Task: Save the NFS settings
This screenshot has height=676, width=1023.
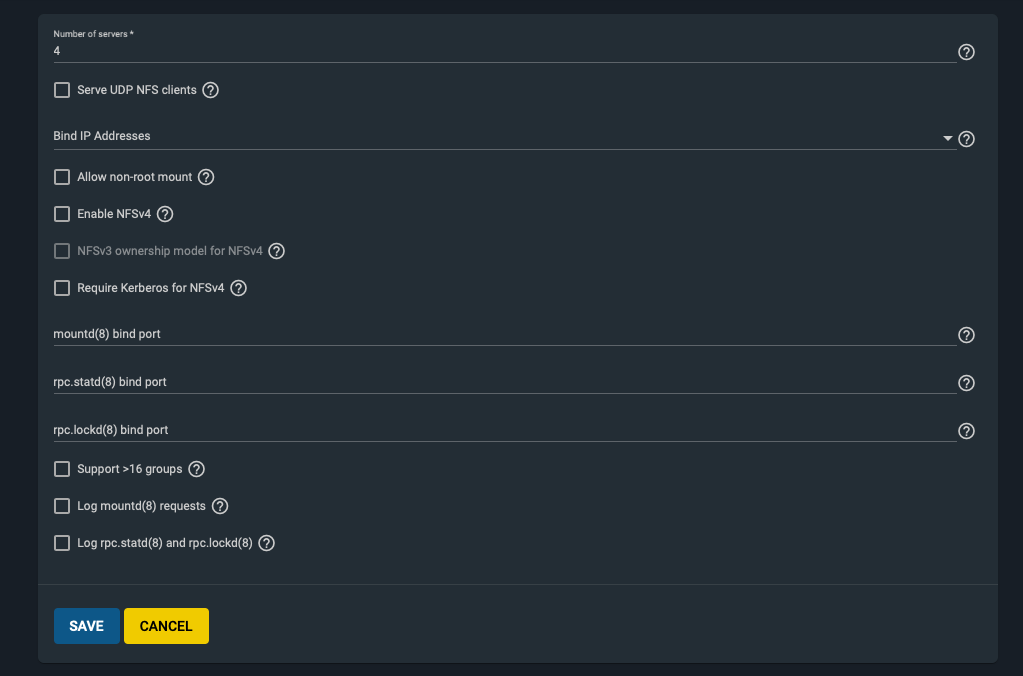Action: click(87, 626)
